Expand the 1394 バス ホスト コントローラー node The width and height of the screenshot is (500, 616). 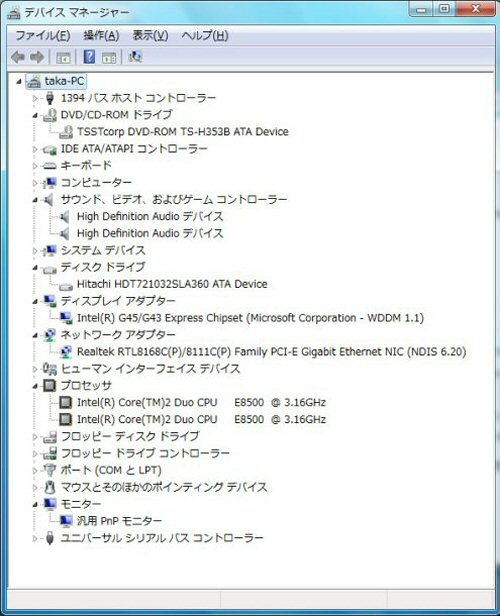pos(35,98)
